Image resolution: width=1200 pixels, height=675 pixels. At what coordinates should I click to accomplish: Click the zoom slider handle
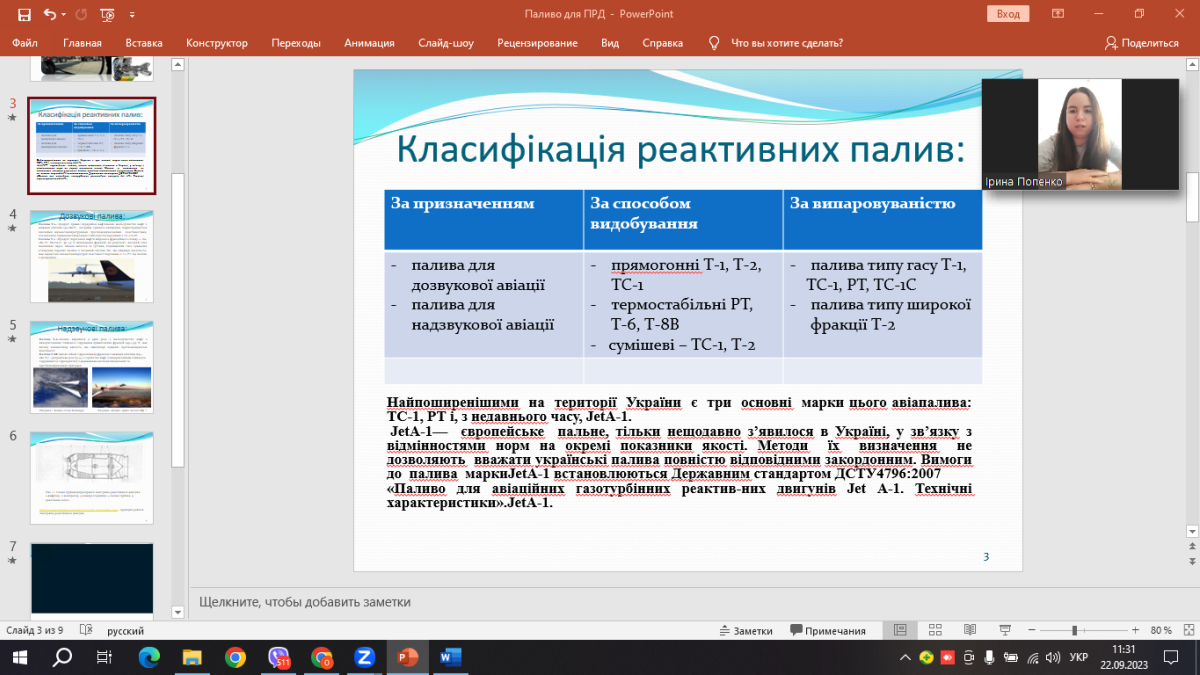(1074, 631)
